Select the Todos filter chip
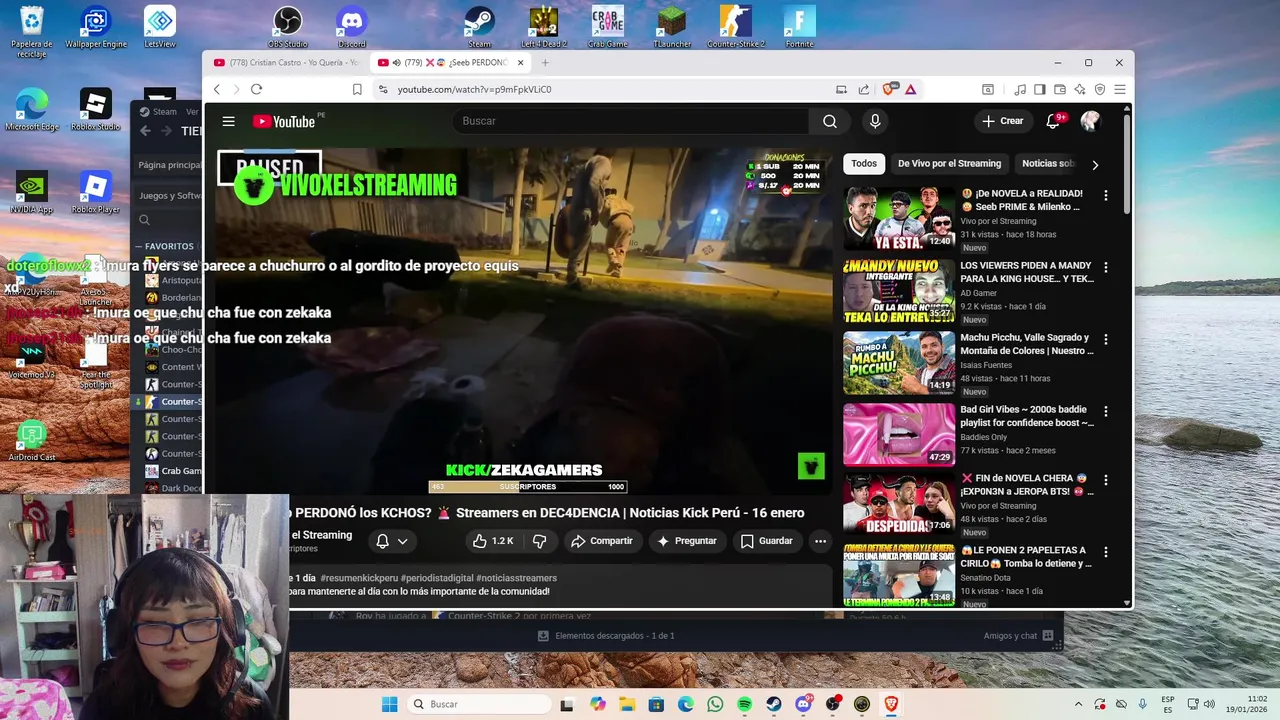Image resolution: width=1280 pixels, height=720 pixels. point(864,163)
